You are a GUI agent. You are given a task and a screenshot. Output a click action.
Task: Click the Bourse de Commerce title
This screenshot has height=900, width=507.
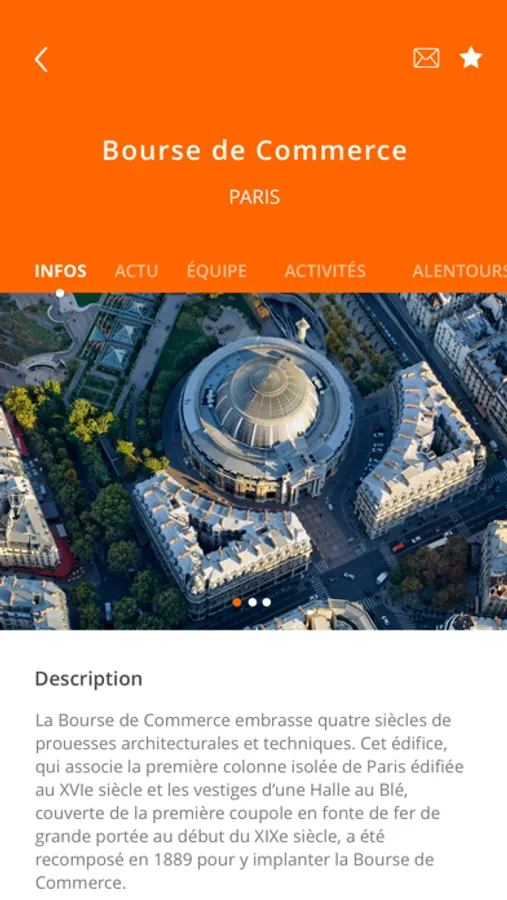254,150
